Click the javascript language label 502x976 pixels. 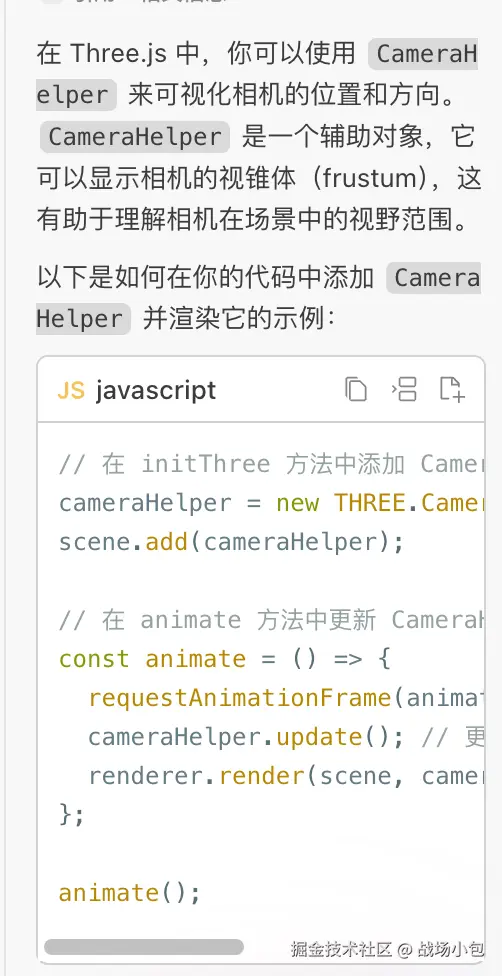156,391
